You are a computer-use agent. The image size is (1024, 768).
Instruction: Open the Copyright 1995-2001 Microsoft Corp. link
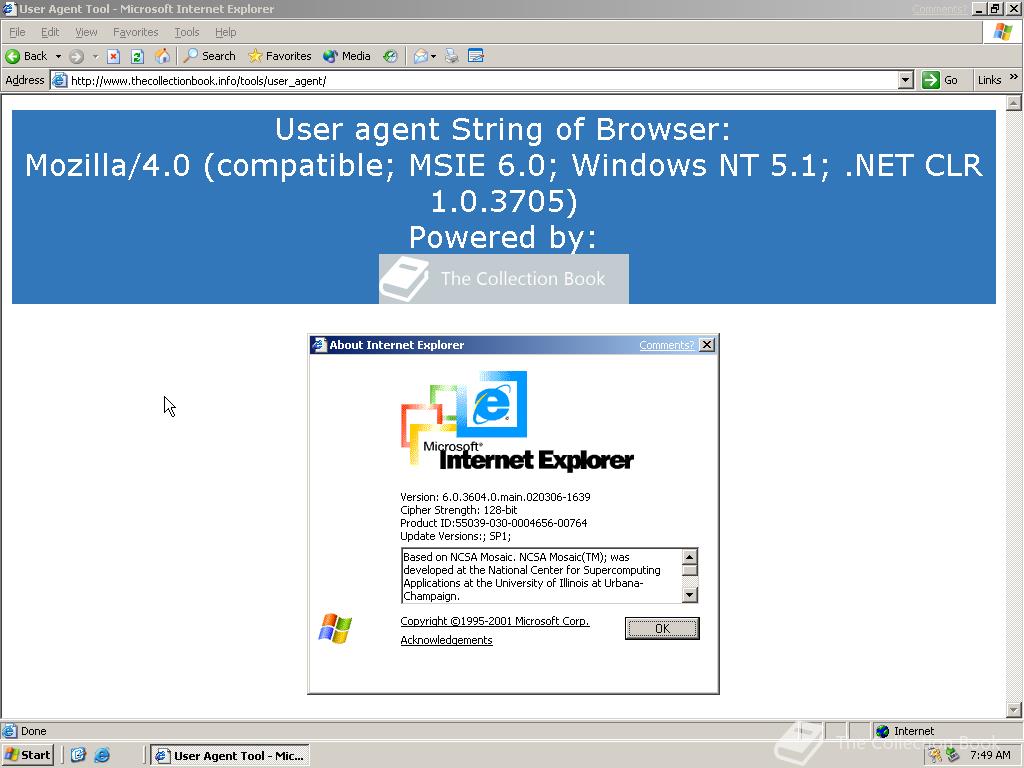tap(494, 621)
